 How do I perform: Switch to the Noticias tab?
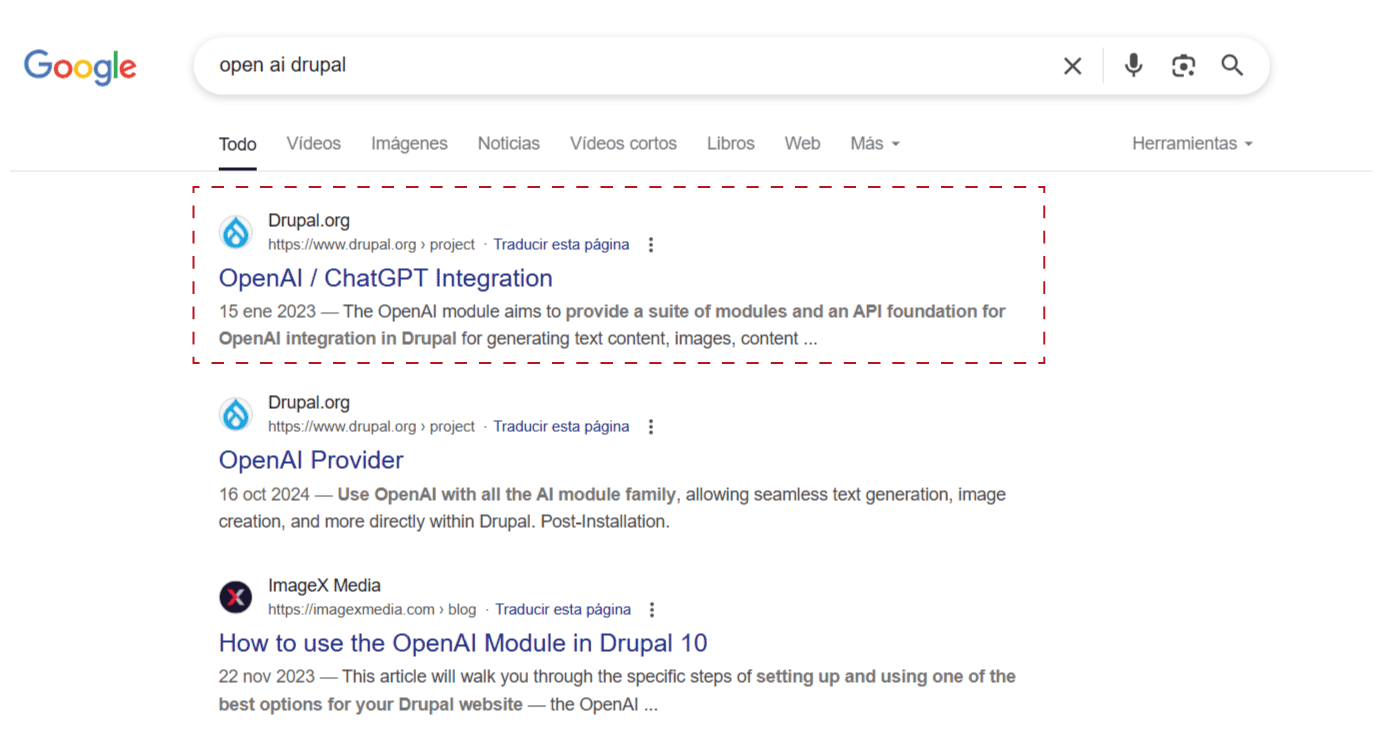point(509,144)
